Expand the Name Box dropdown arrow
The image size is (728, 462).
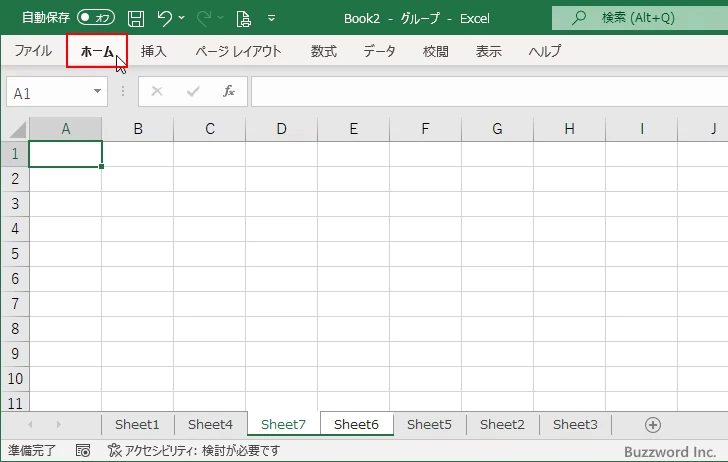98,91
